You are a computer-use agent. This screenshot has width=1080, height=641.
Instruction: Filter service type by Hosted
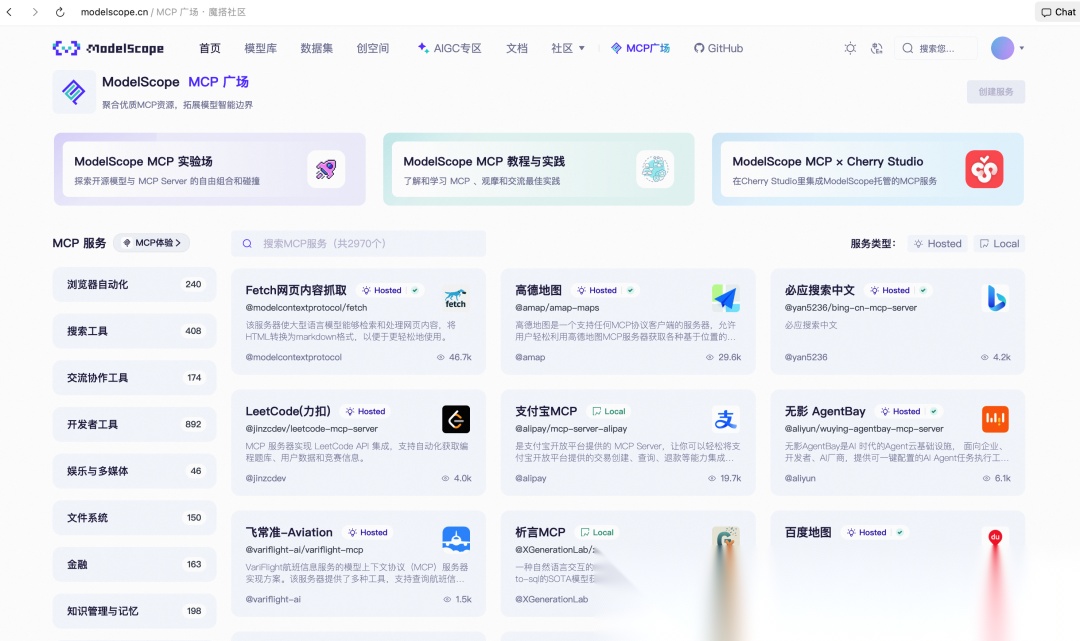[937, 244]
